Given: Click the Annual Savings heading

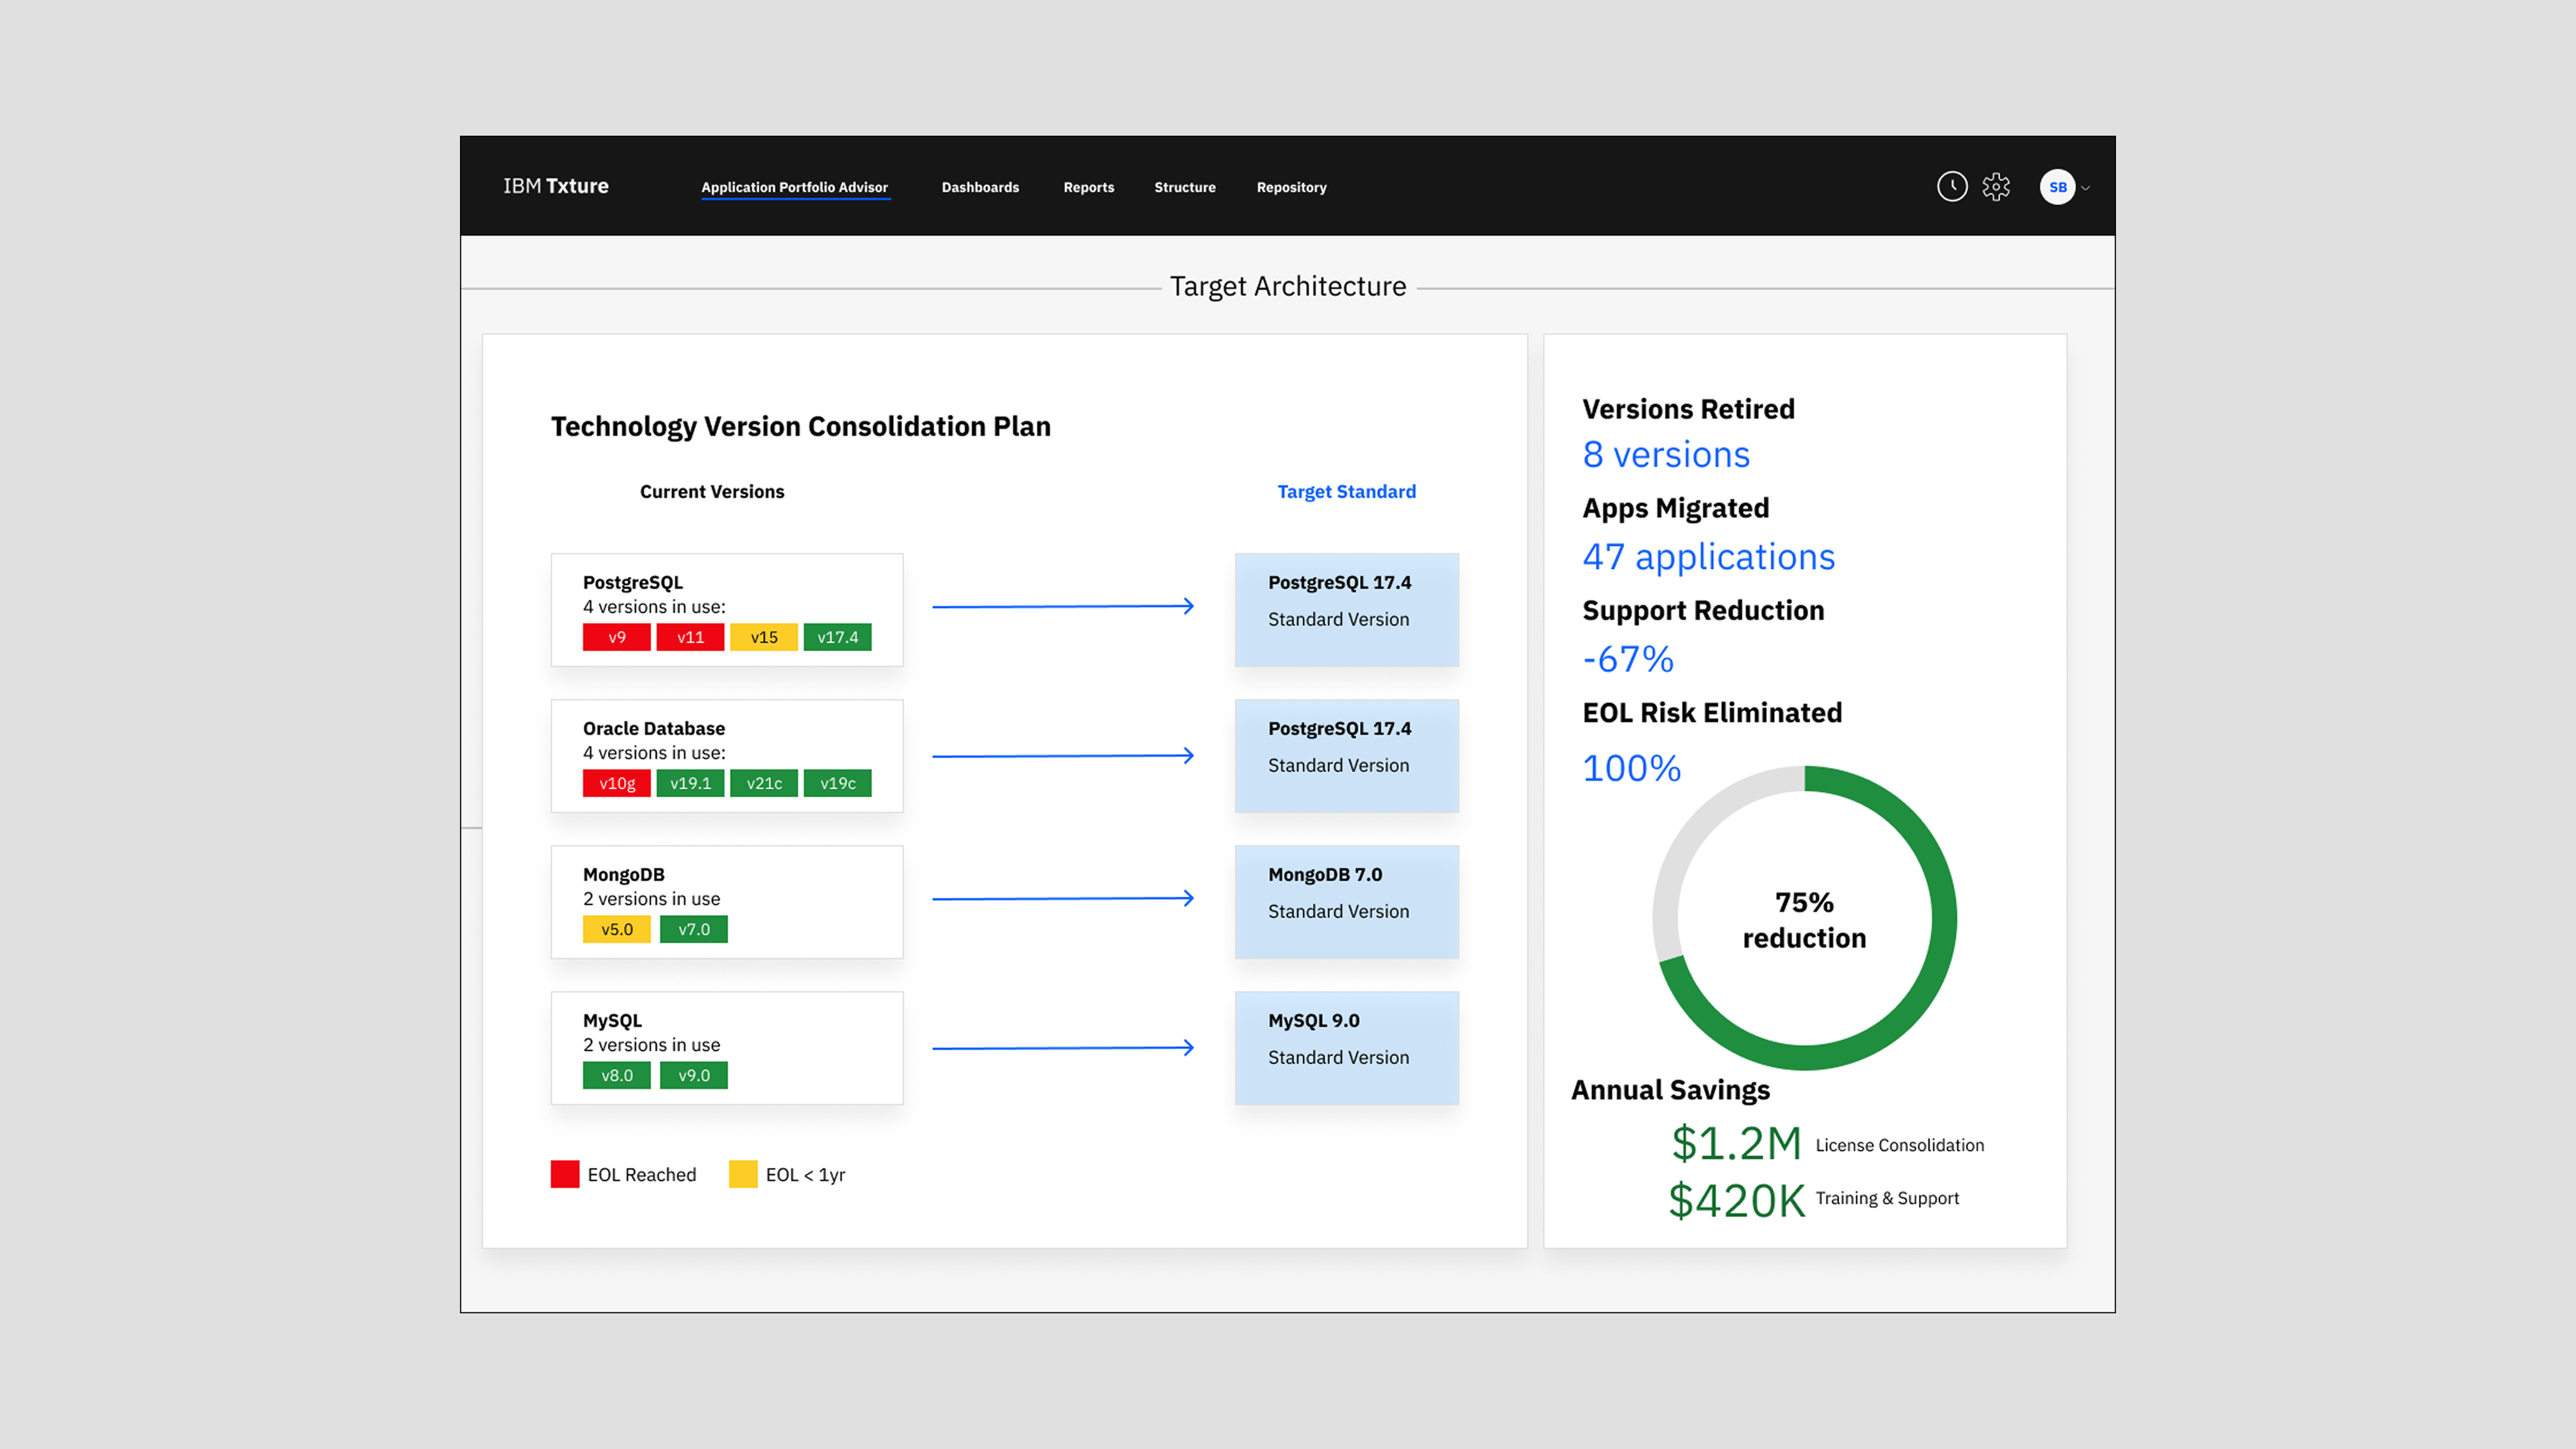Looking at the screenshot, I should point(1670,1089).
